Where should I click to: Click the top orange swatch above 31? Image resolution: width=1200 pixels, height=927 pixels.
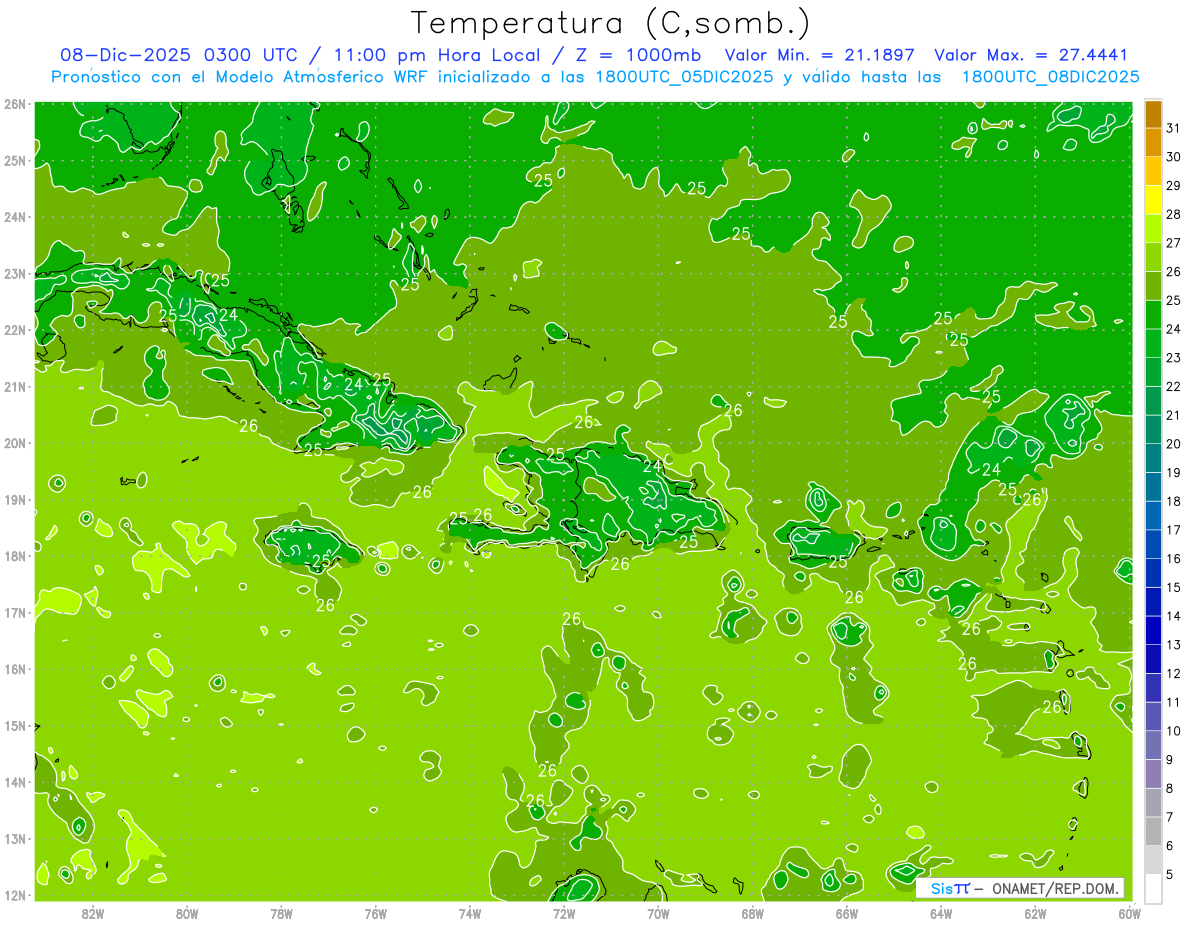click(1153, 114)
